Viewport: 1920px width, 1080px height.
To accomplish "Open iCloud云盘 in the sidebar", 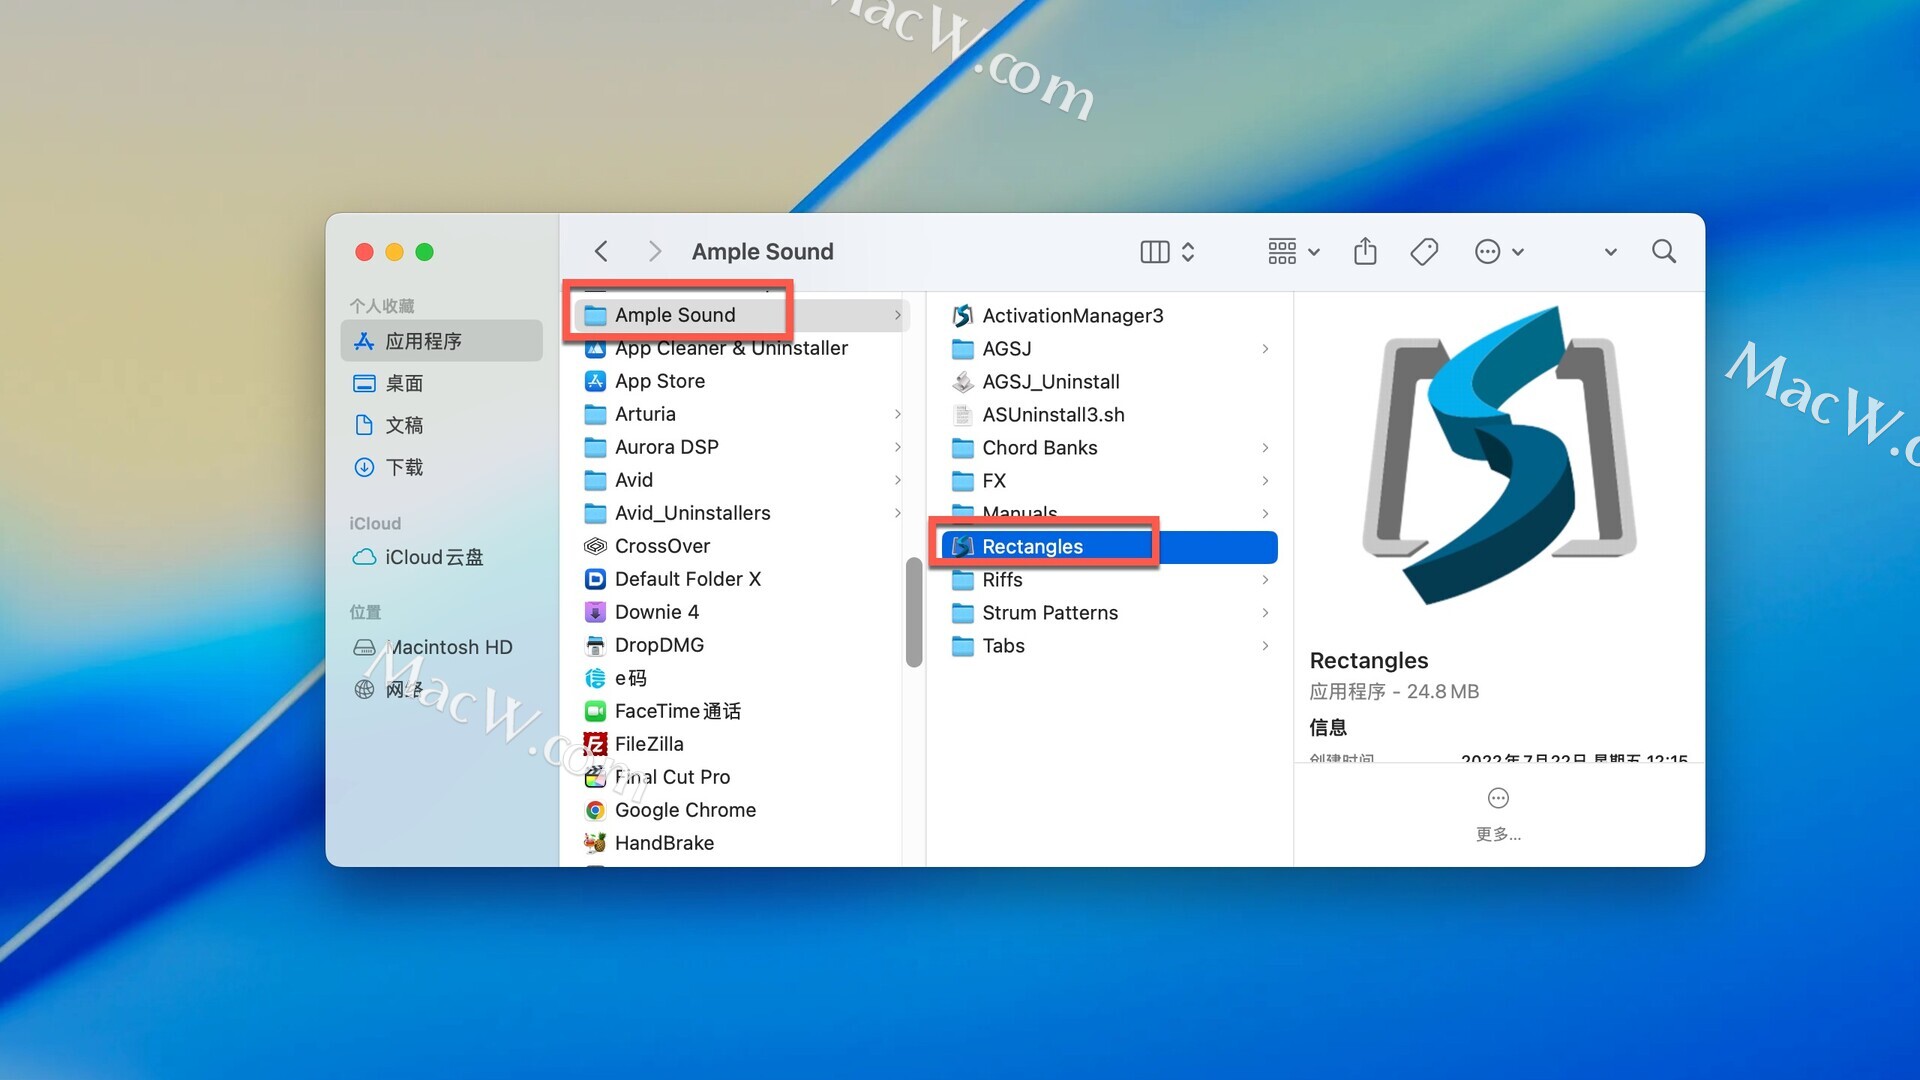I will coord(441,557).
